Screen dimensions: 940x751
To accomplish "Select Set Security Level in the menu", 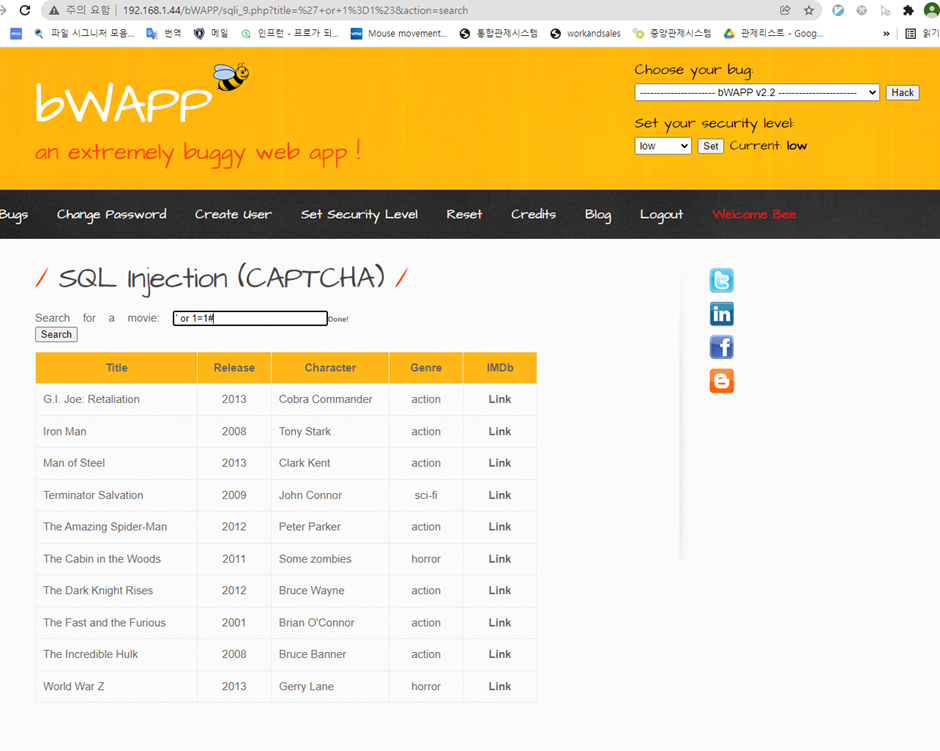I will click(359, 215).
